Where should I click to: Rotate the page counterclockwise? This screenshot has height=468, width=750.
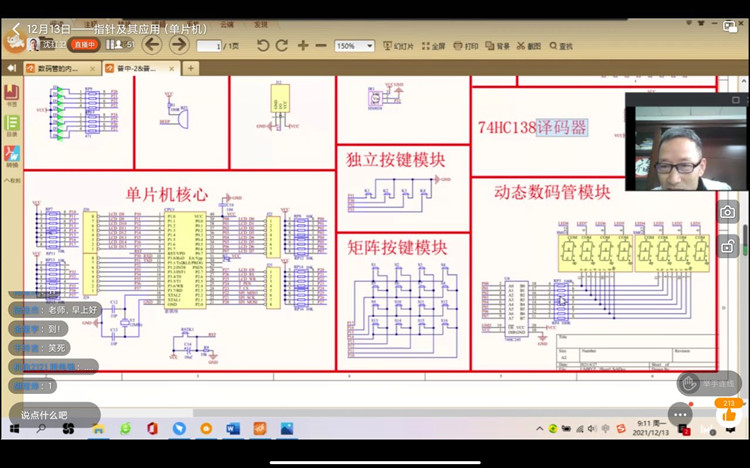[263, 45]
